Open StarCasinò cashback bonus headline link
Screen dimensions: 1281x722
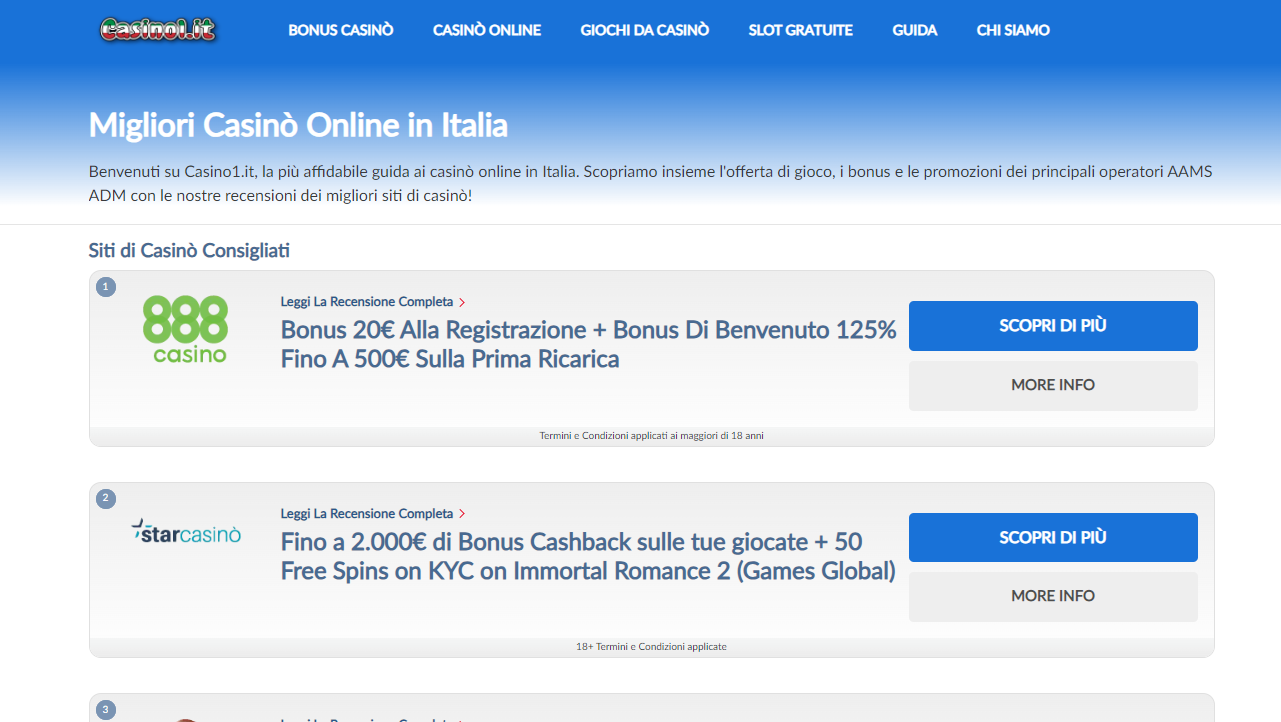(x=588, y=556)
